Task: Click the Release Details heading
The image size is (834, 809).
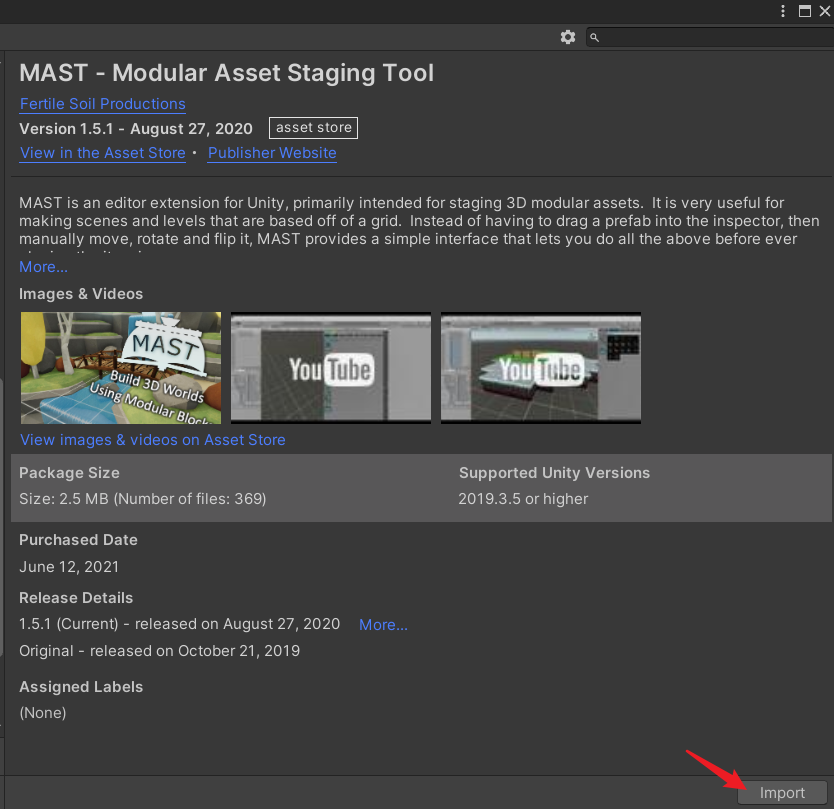Action: 76,598
